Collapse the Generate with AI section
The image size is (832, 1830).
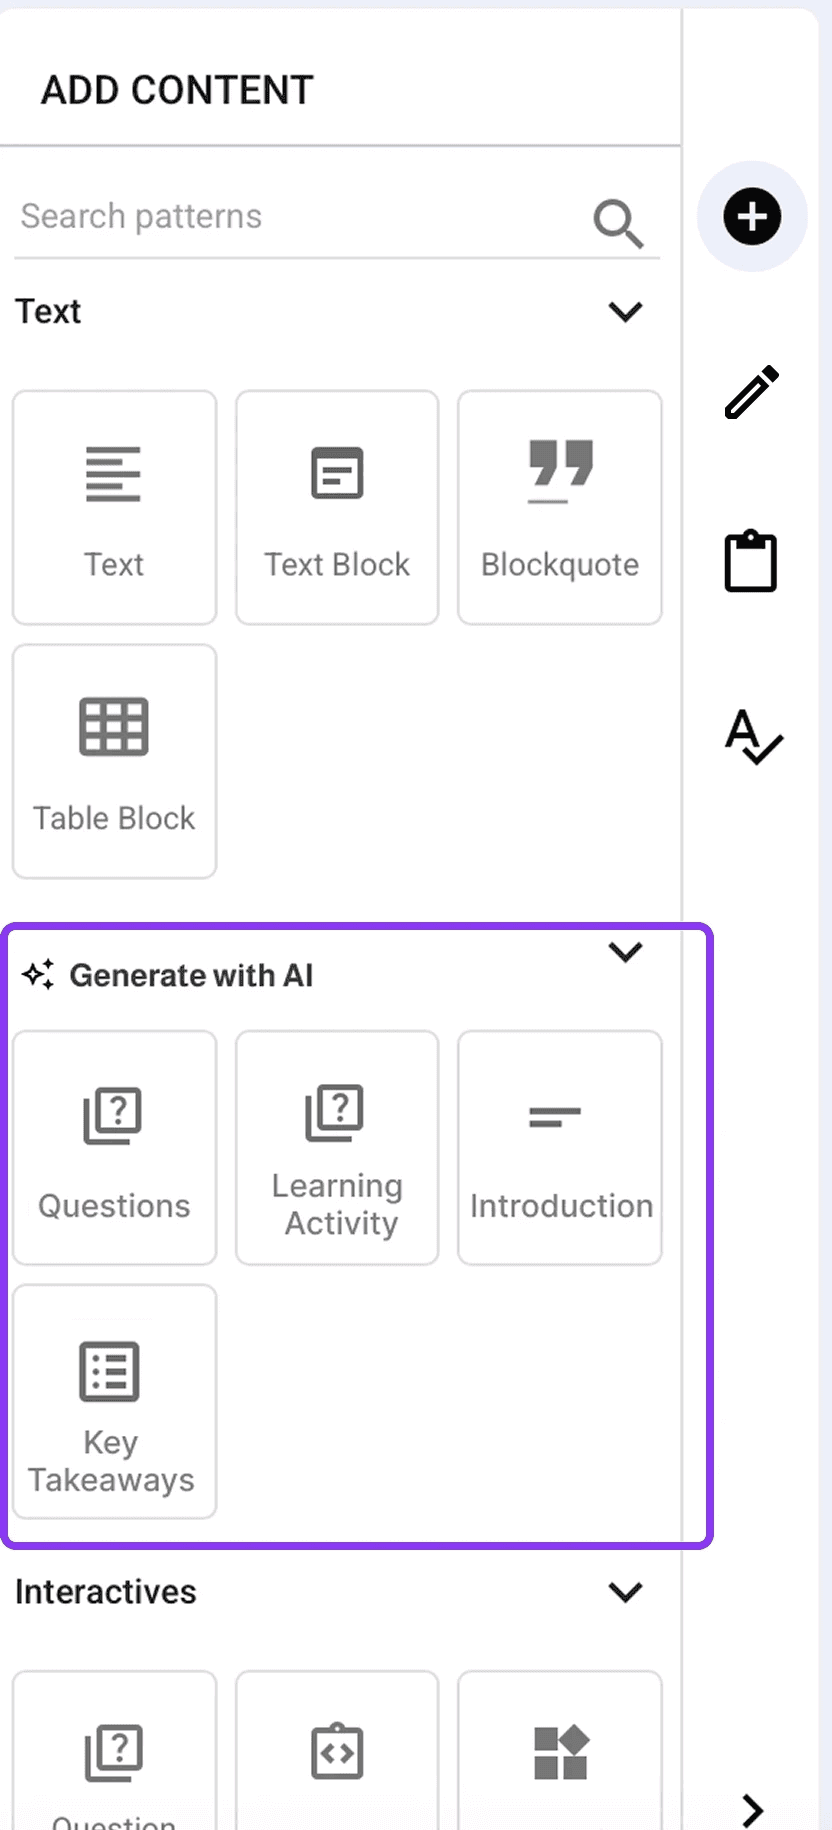pyautogui.click(x=625, y=951)
